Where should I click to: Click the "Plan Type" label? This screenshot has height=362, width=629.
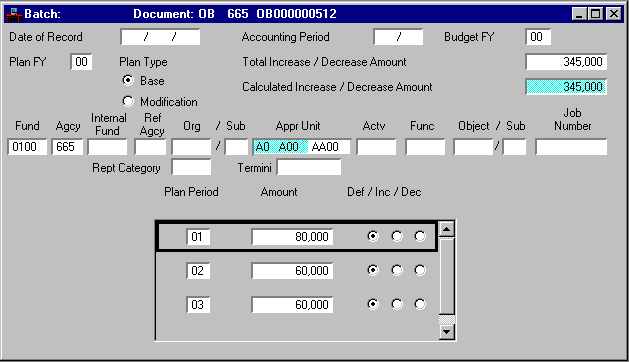click(x=143, y=62)
